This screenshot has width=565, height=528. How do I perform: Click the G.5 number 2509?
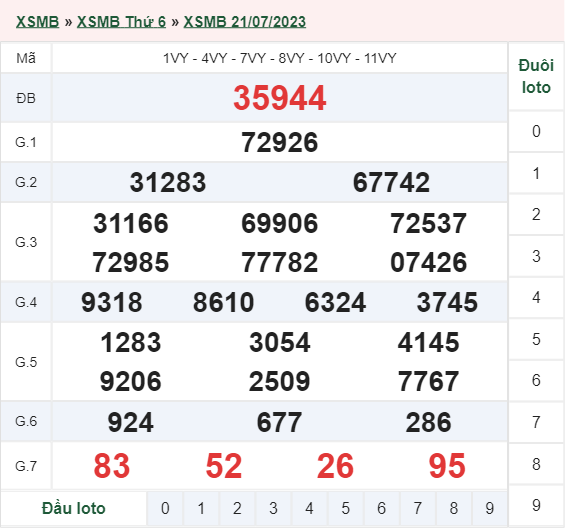click(280, 382)
